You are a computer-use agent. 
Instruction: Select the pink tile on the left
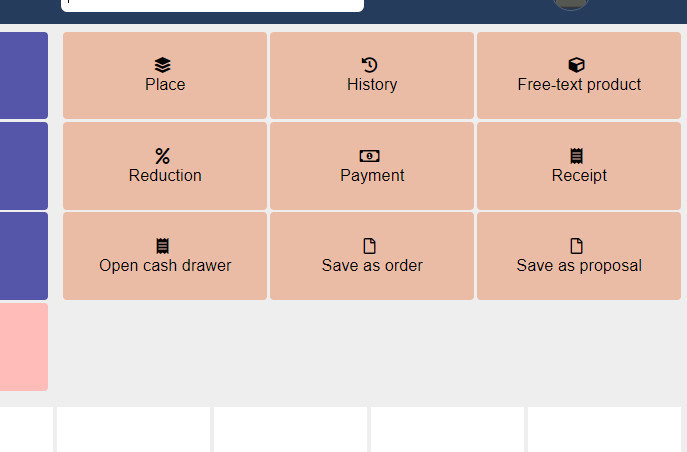coord(24,347)
